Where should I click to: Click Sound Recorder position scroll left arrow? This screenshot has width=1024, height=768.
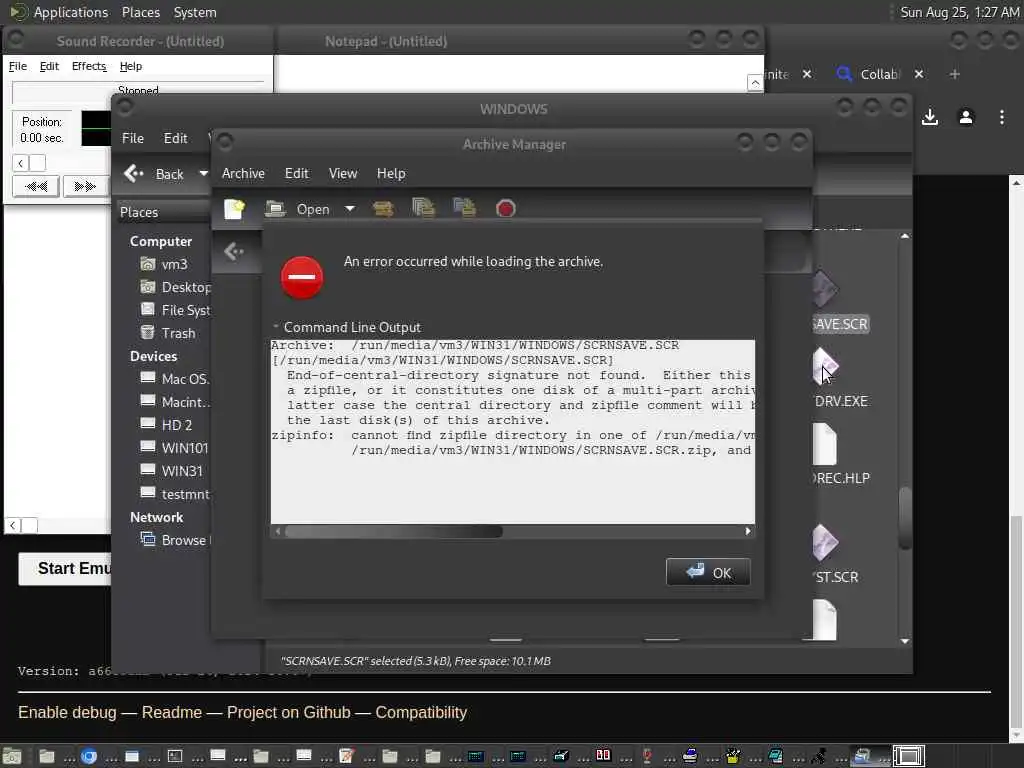(21, 163)
